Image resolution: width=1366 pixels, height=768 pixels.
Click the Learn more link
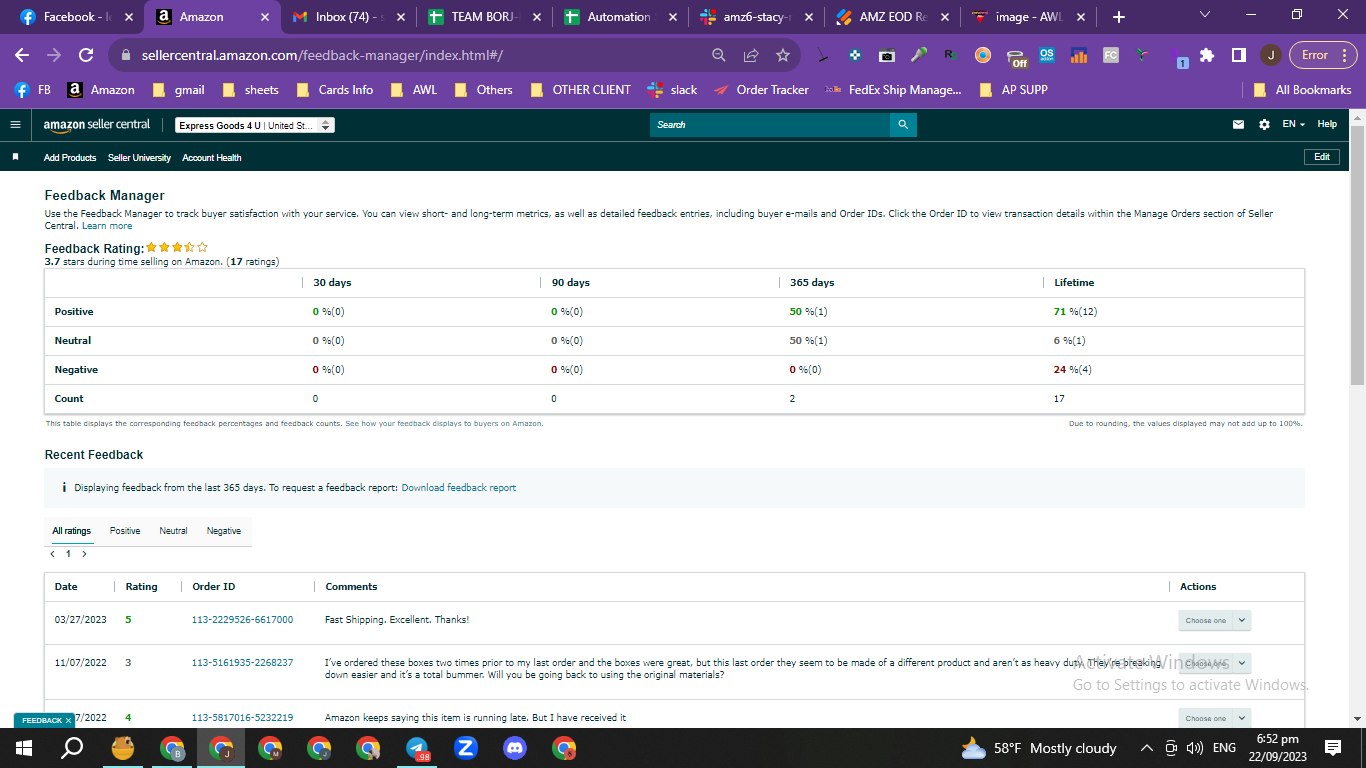tap(107, 226)
